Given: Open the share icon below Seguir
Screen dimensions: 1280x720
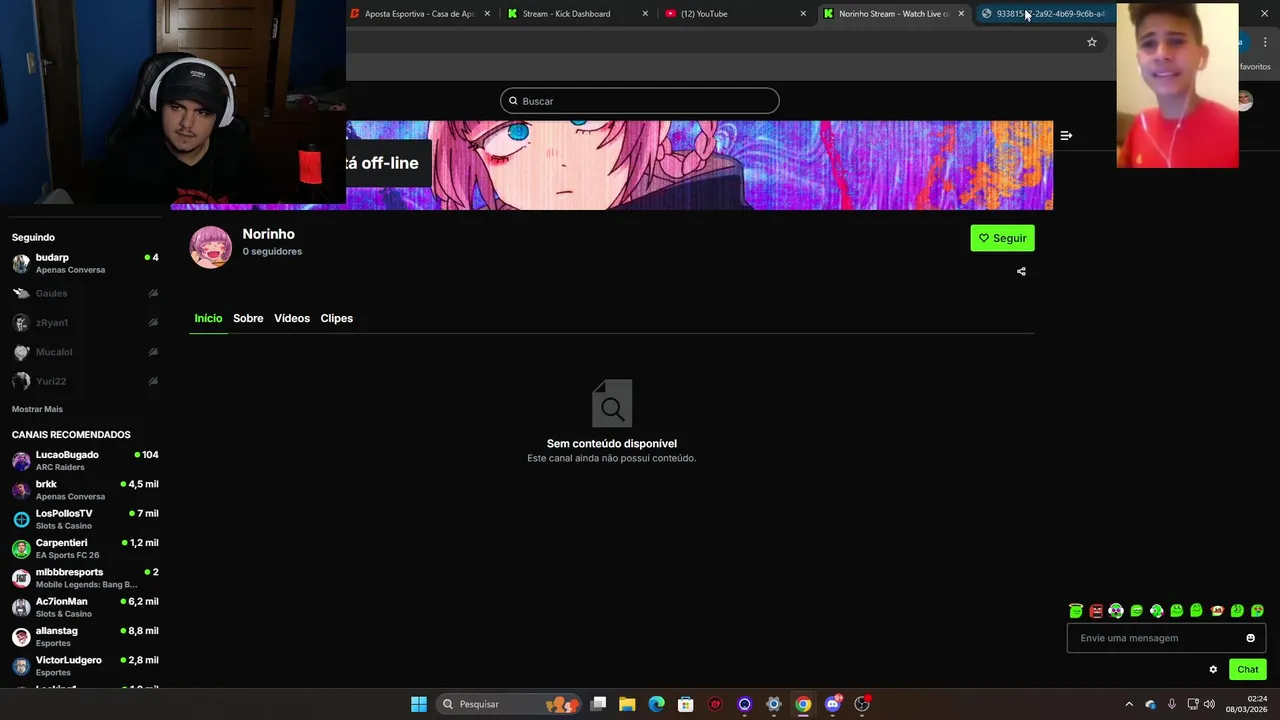Looking at the screenshot, I should (1021, 271).
